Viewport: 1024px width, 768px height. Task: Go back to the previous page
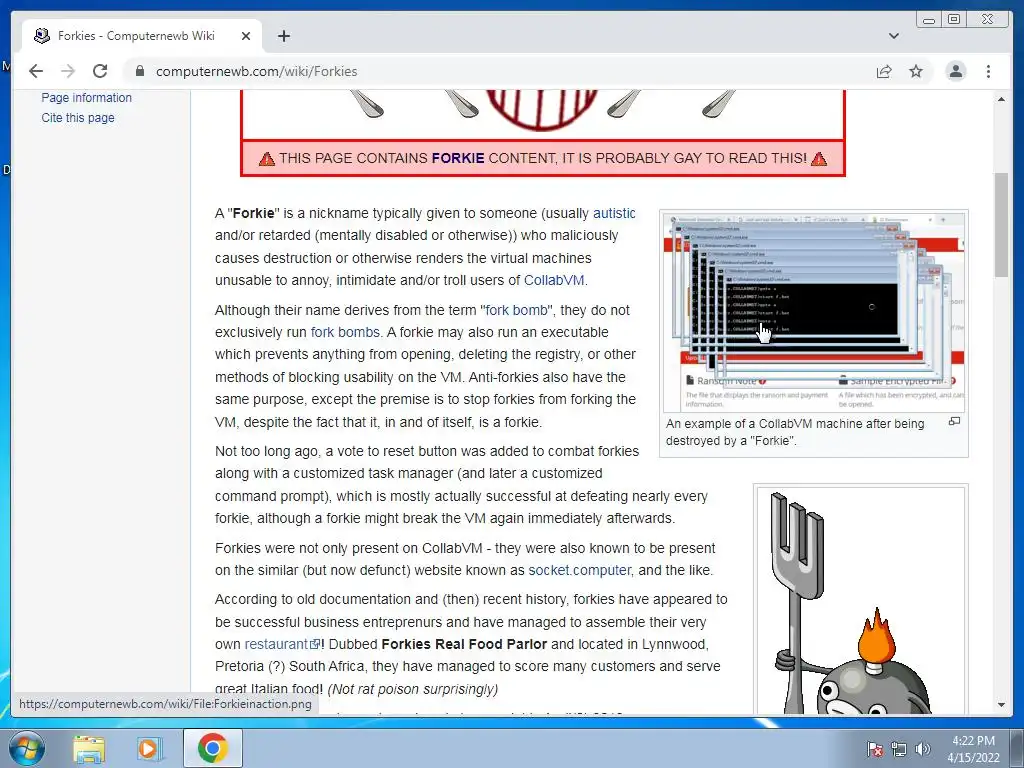36,71
